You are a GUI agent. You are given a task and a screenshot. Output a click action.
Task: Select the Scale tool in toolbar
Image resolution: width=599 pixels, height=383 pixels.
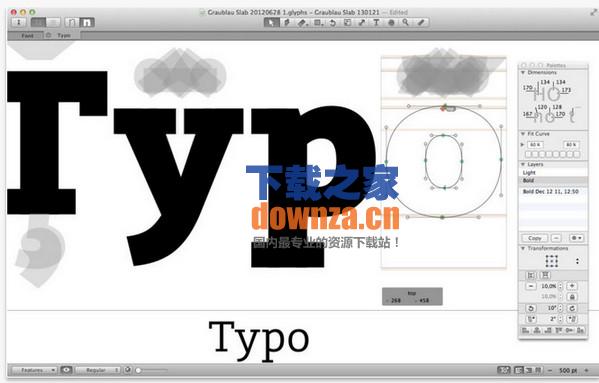click(x=347, y=23)
